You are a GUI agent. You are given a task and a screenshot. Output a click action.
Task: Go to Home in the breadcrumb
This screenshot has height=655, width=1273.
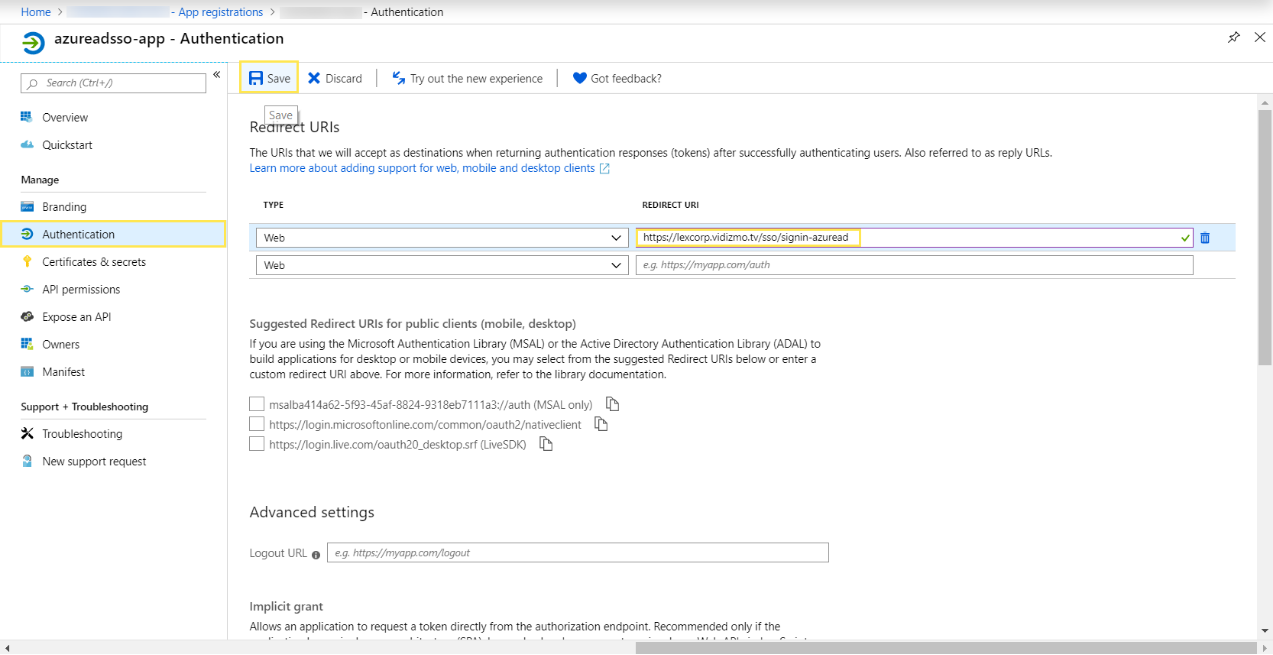[36, 12]
